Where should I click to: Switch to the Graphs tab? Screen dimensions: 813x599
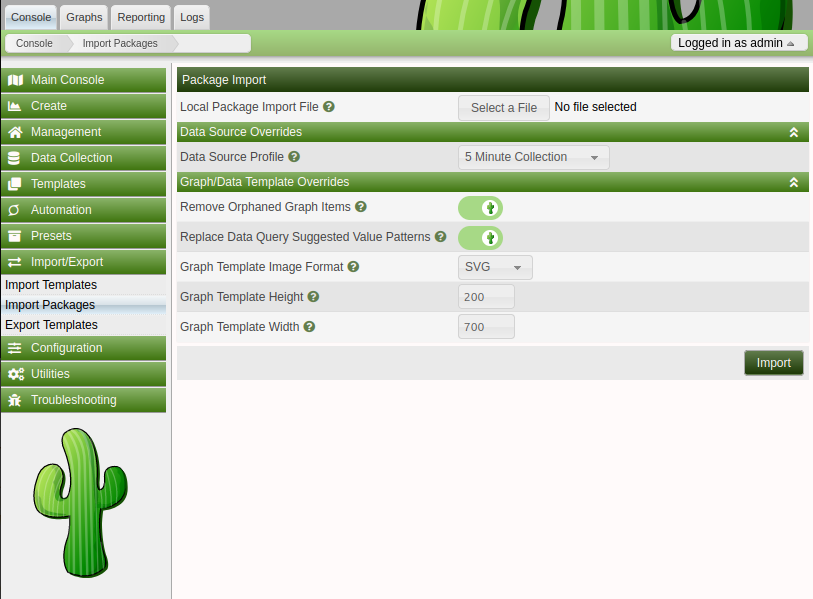click(x=84, y=17)
